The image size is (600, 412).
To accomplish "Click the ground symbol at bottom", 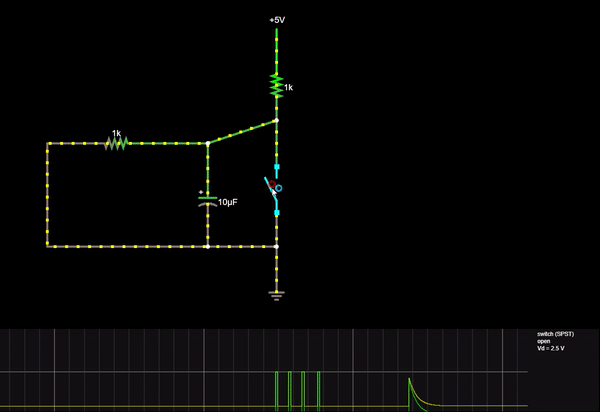I will tap(277, 296).
